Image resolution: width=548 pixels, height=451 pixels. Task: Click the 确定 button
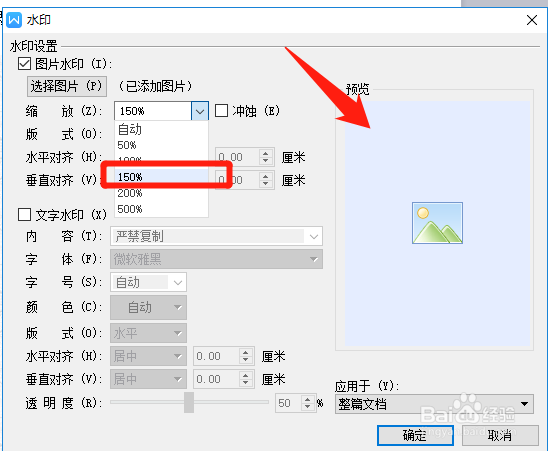pyautogui.click(x=416, y=435)
